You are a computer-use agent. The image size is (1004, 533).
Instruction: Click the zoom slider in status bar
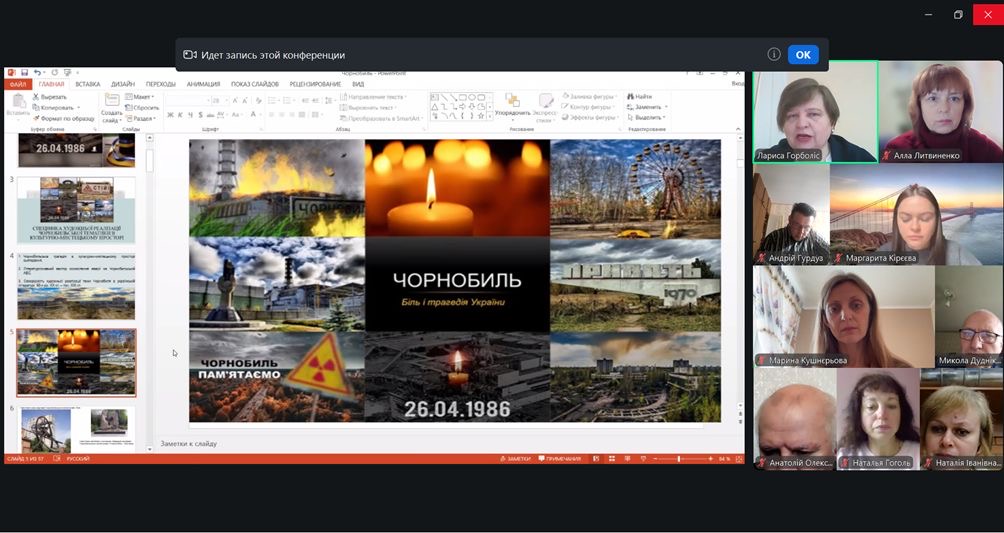(679, 458)
